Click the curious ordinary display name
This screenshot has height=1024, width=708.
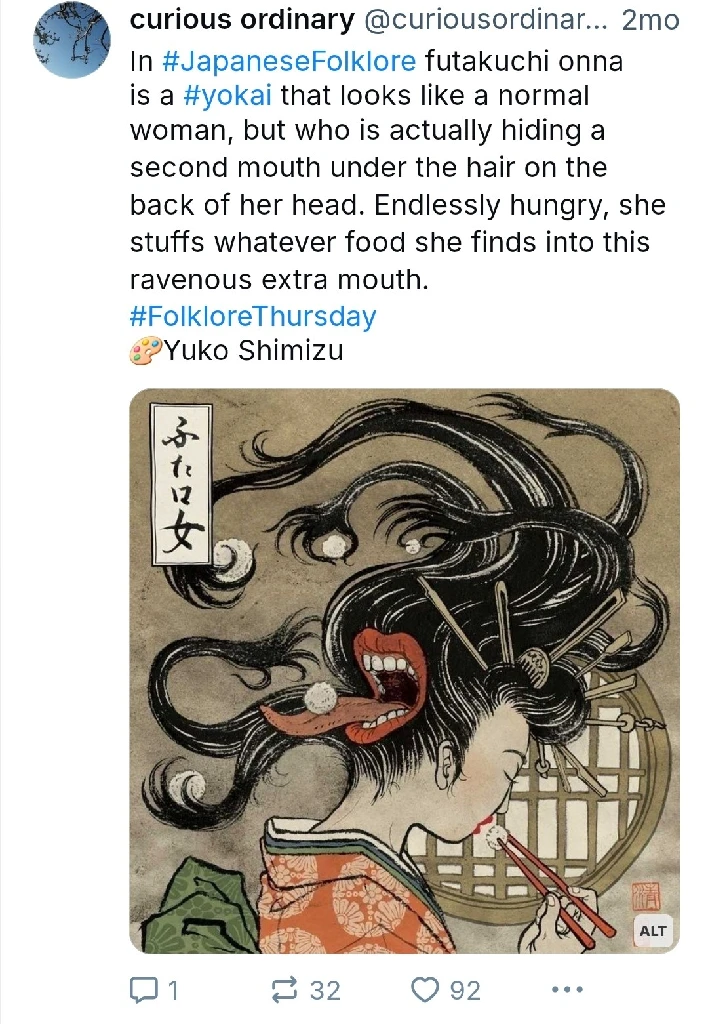pyautogui.click(x=242, y=20)
